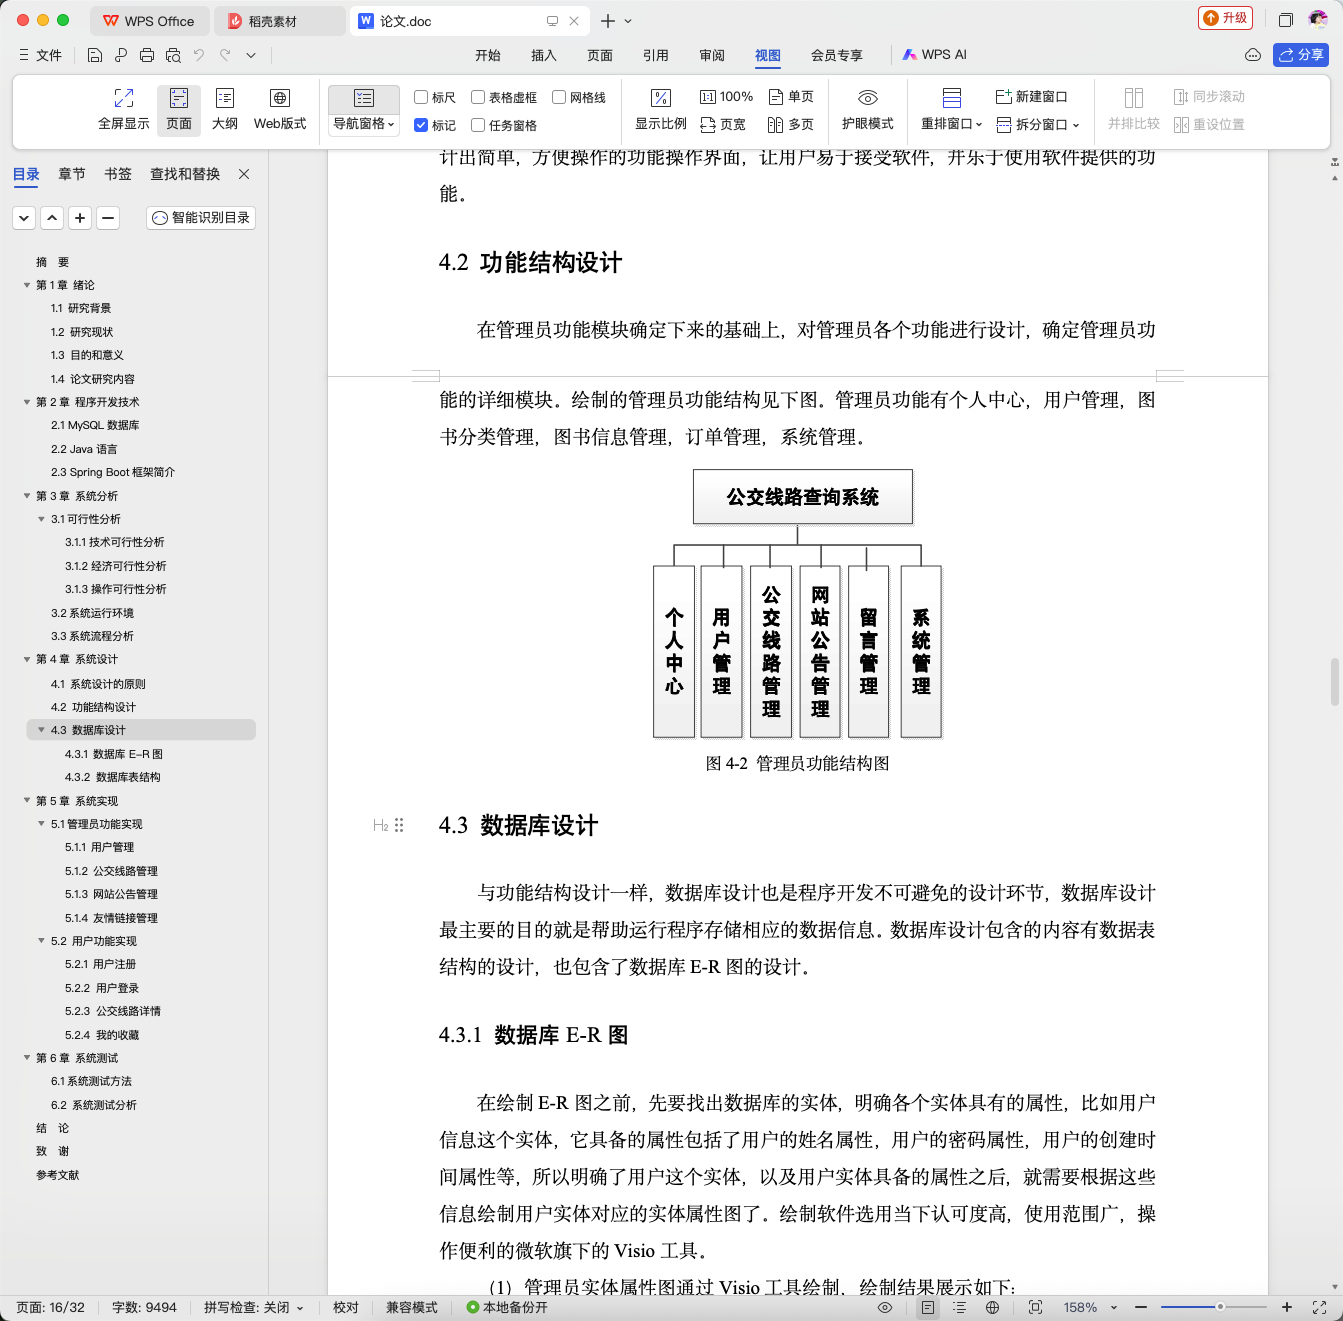Open the 文件 (File) menu
The width and height of the screenshot is (1343, 1321).
(x=41, y=55)
